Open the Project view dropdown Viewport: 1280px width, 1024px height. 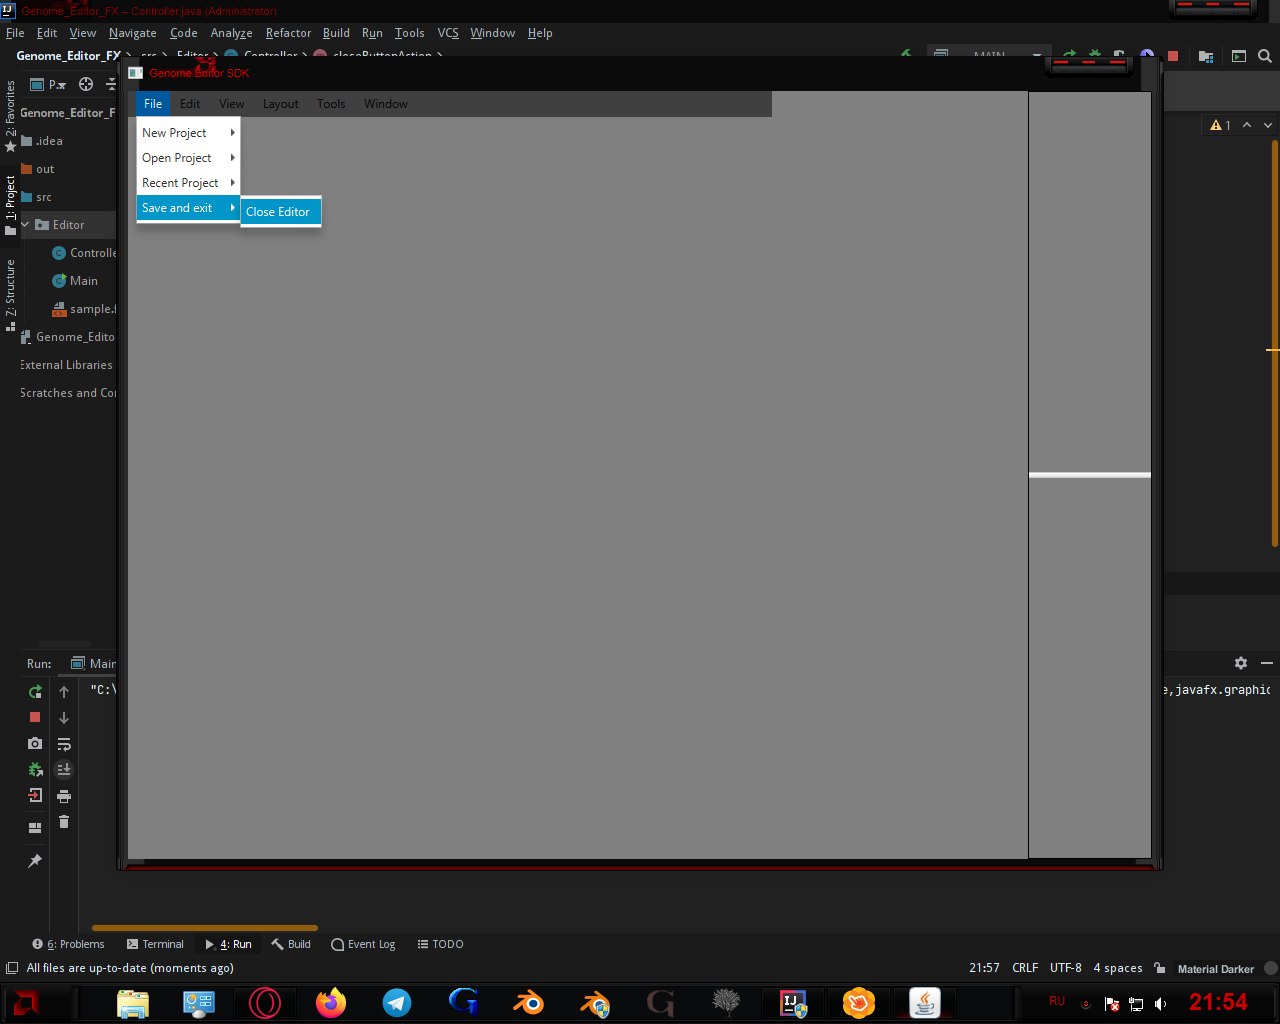(48, 84)
